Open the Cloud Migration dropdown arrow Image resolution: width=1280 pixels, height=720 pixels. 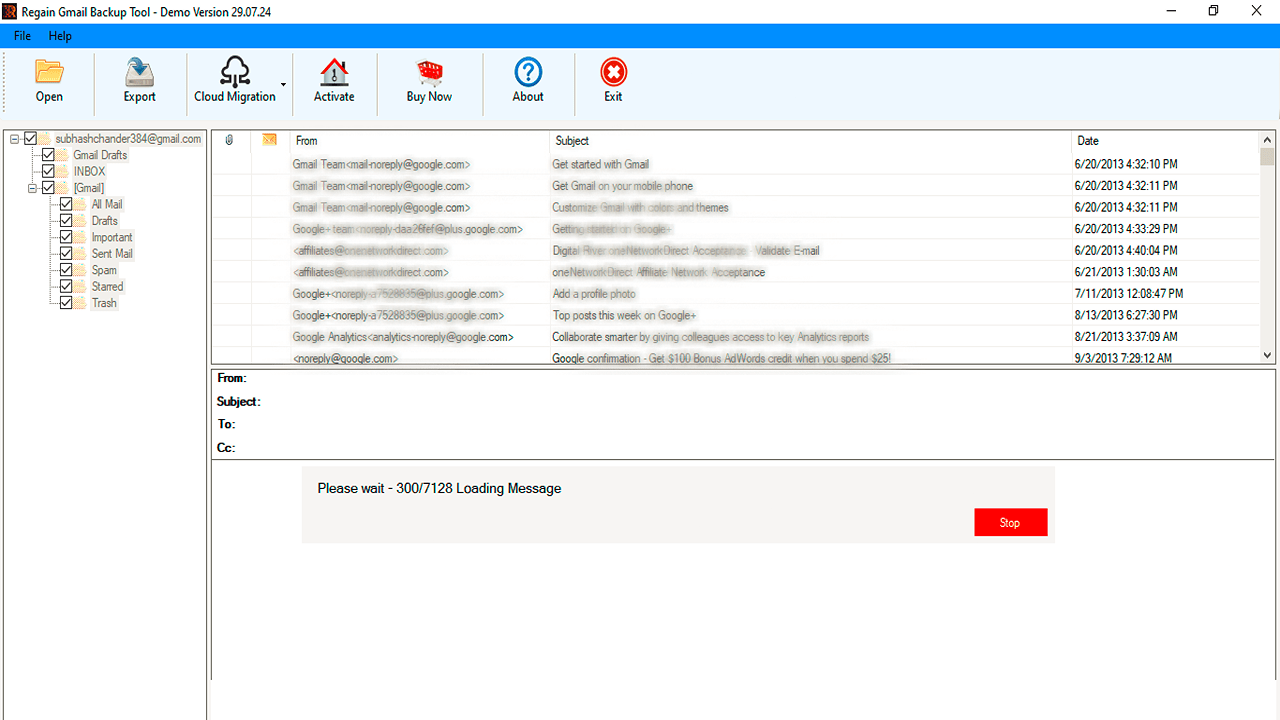click(x=283, y=84)
